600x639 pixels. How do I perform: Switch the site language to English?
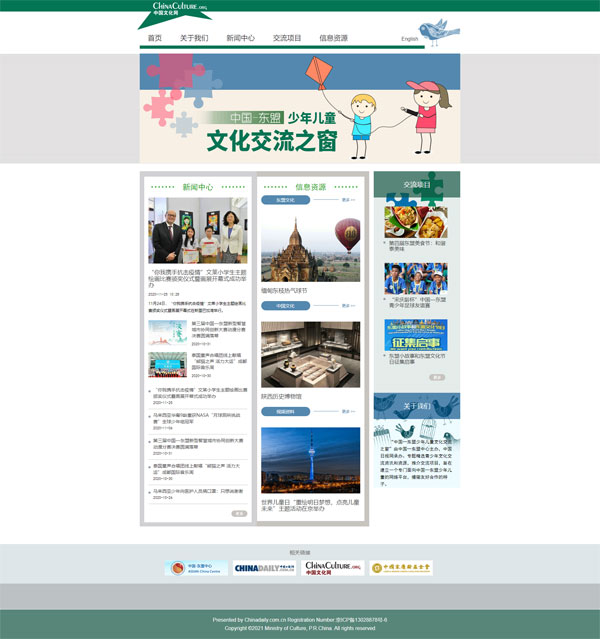click(410, 39)
